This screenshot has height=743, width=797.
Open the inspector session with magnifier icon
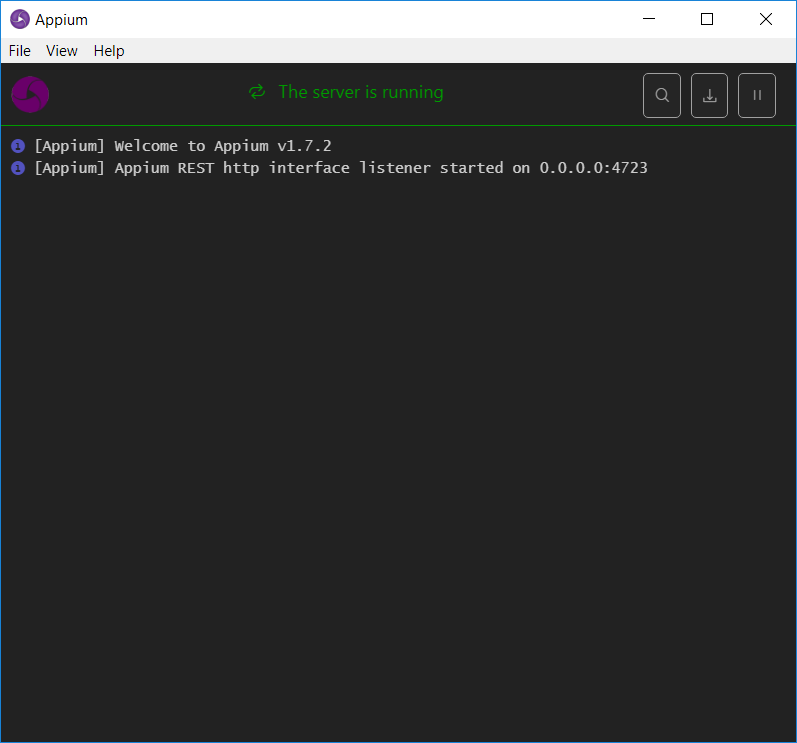point(662,96)
